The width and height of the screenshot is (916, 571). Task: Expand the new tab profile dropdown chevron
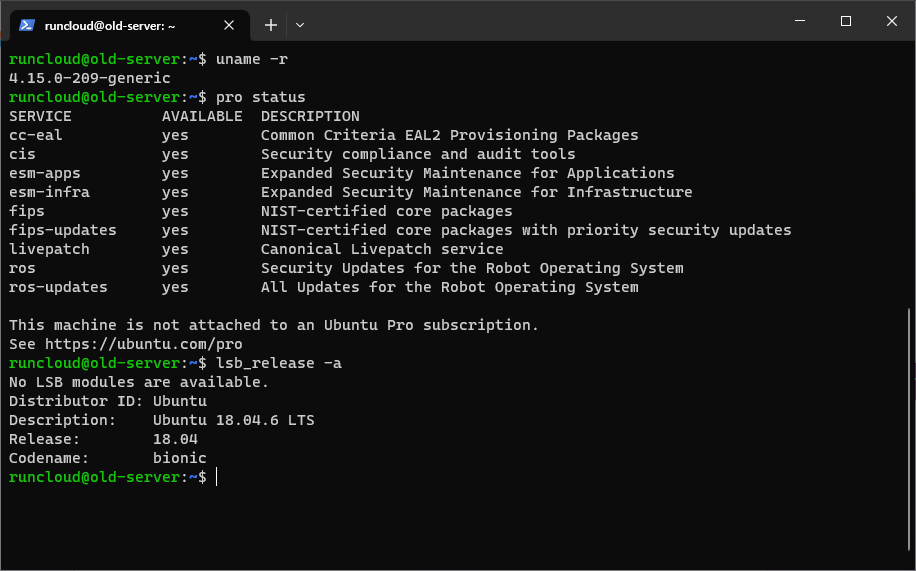(300, 25)
